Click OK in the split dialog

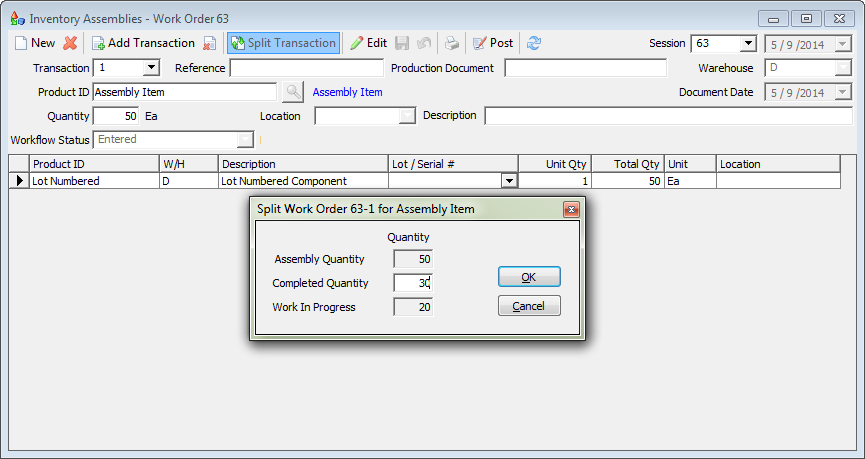529,277
